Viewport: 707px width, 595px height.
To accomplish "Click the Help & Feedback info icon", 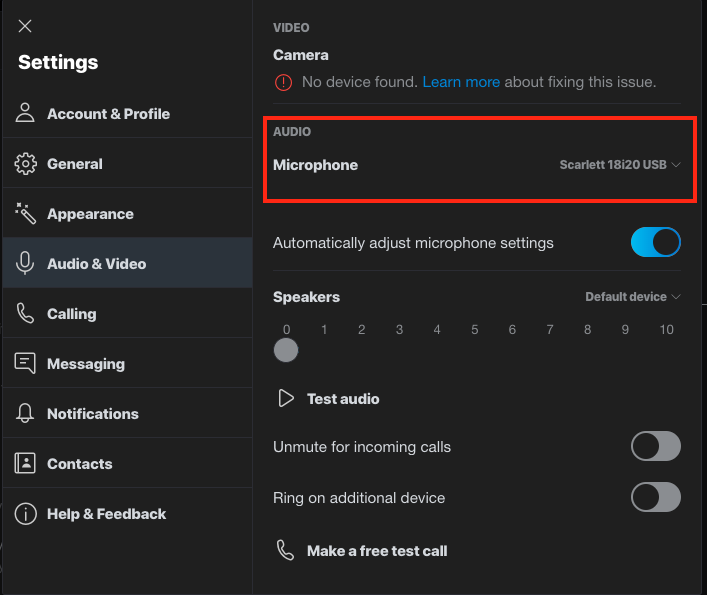I will click(x=25, y=514).
